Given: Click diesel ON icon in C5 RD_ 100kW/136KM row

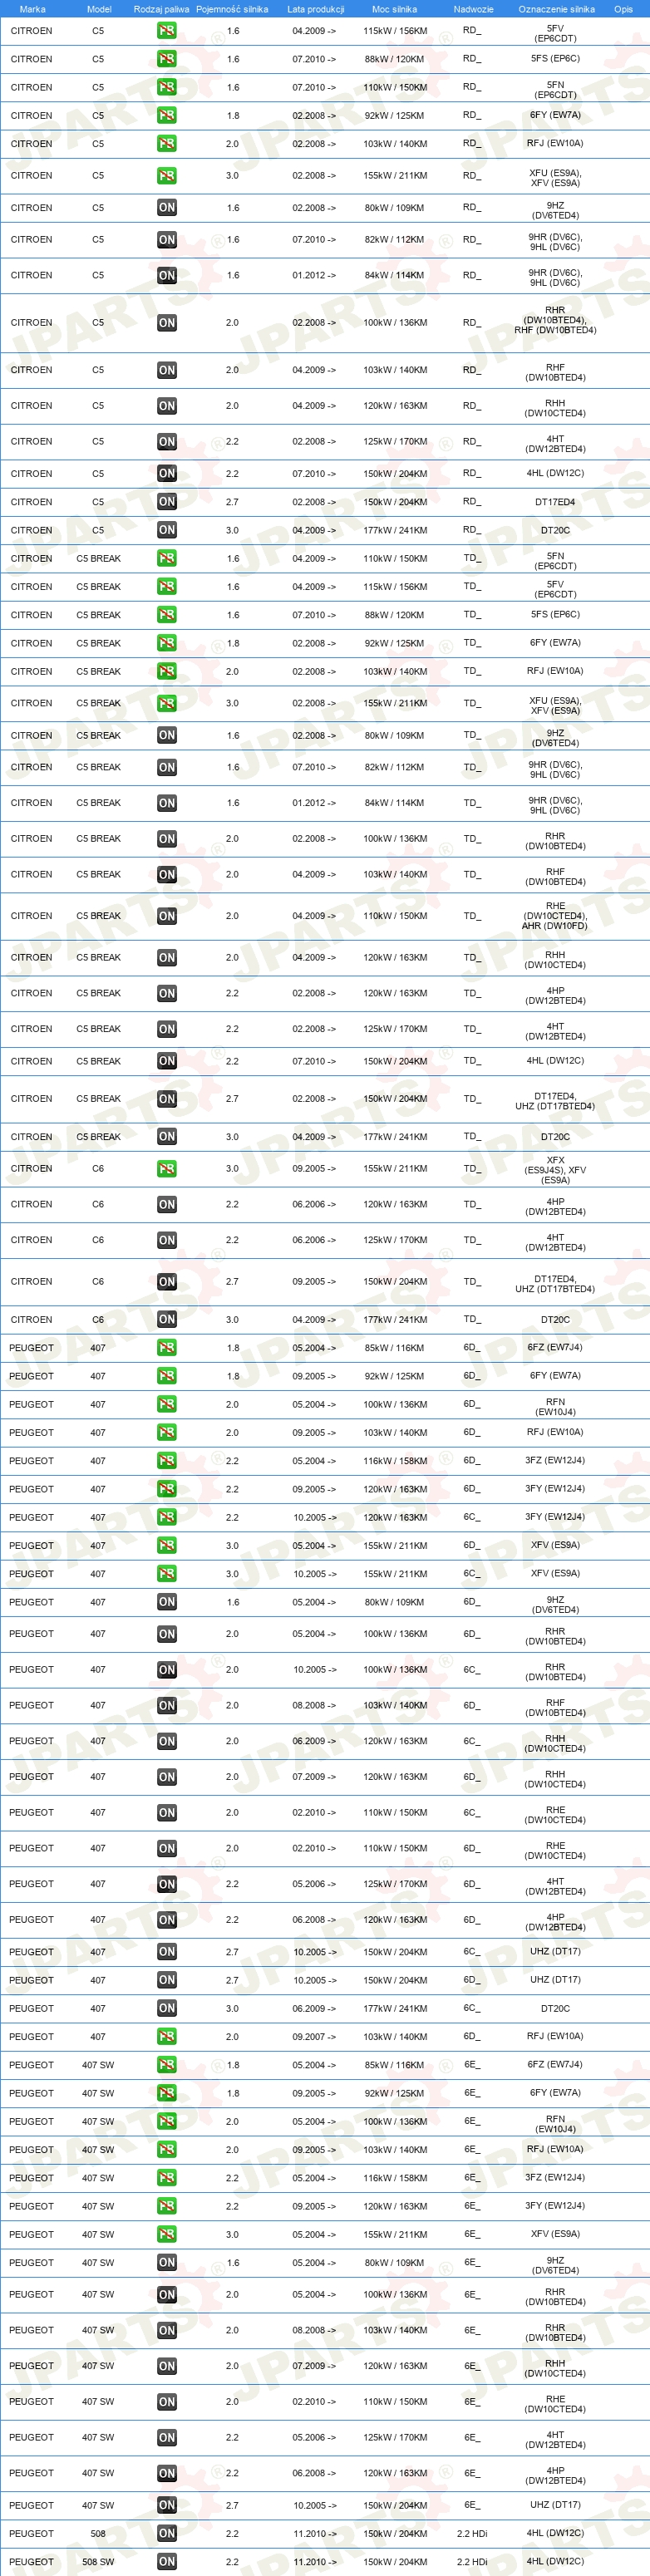Looking at the screenshot, I should pyautogui.click(x=167, y=323).
